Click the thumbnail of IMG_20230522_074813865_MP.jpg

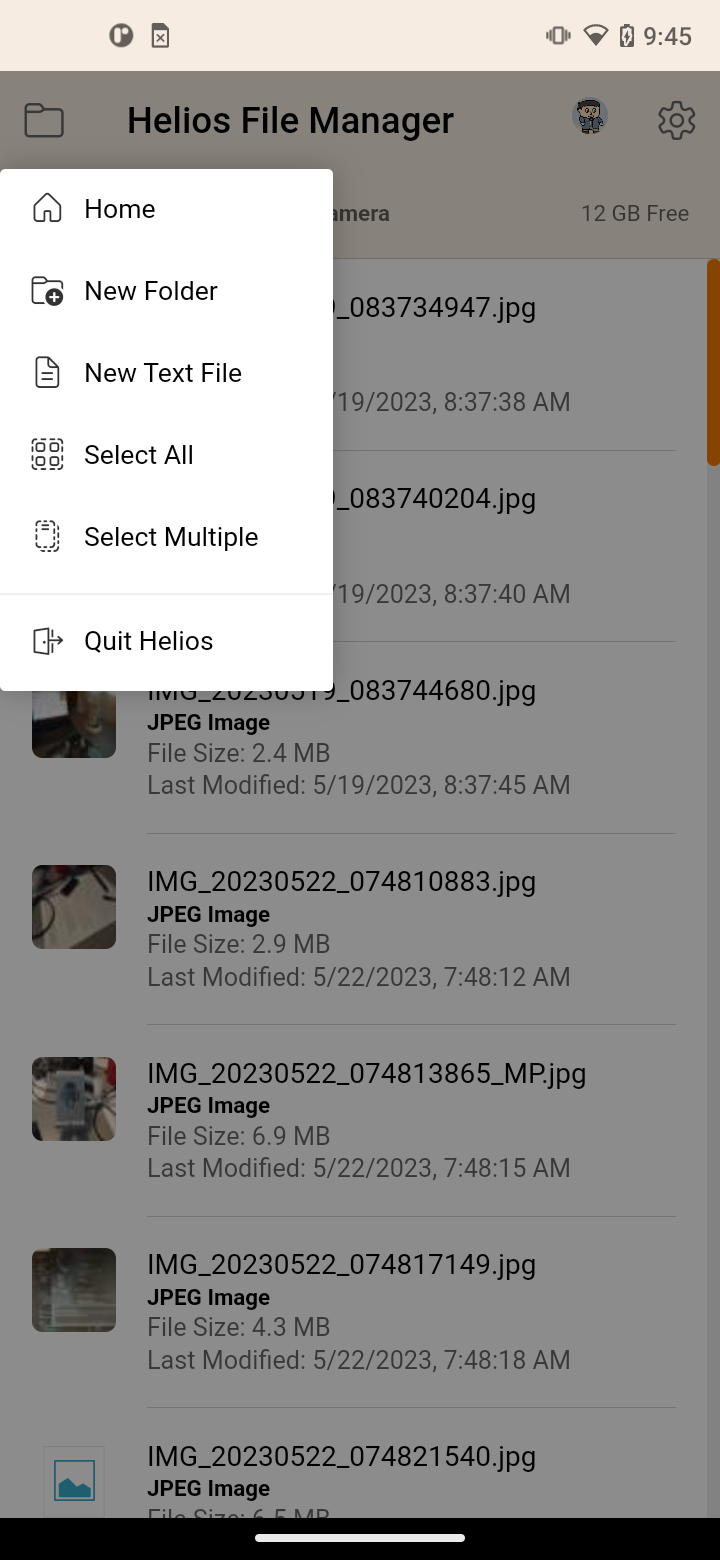tap(73, 1098)
